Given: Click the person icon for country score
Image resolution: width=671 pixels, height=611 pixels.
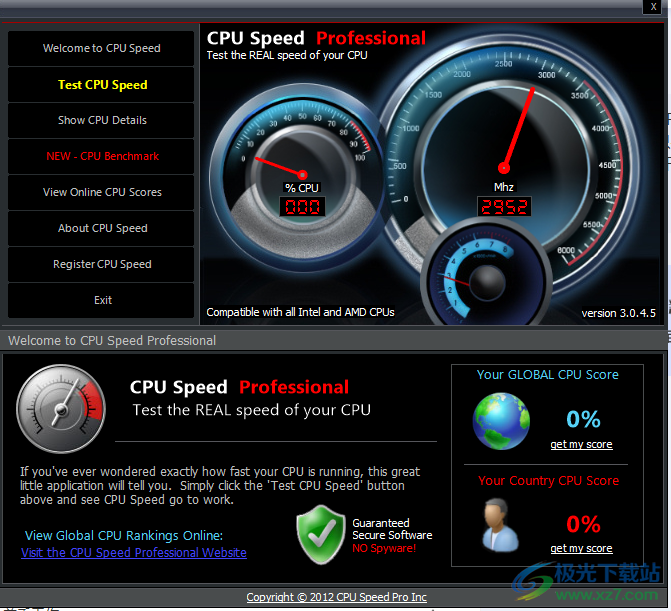Looking at the screenshot, I should click(x=499, y=525).
